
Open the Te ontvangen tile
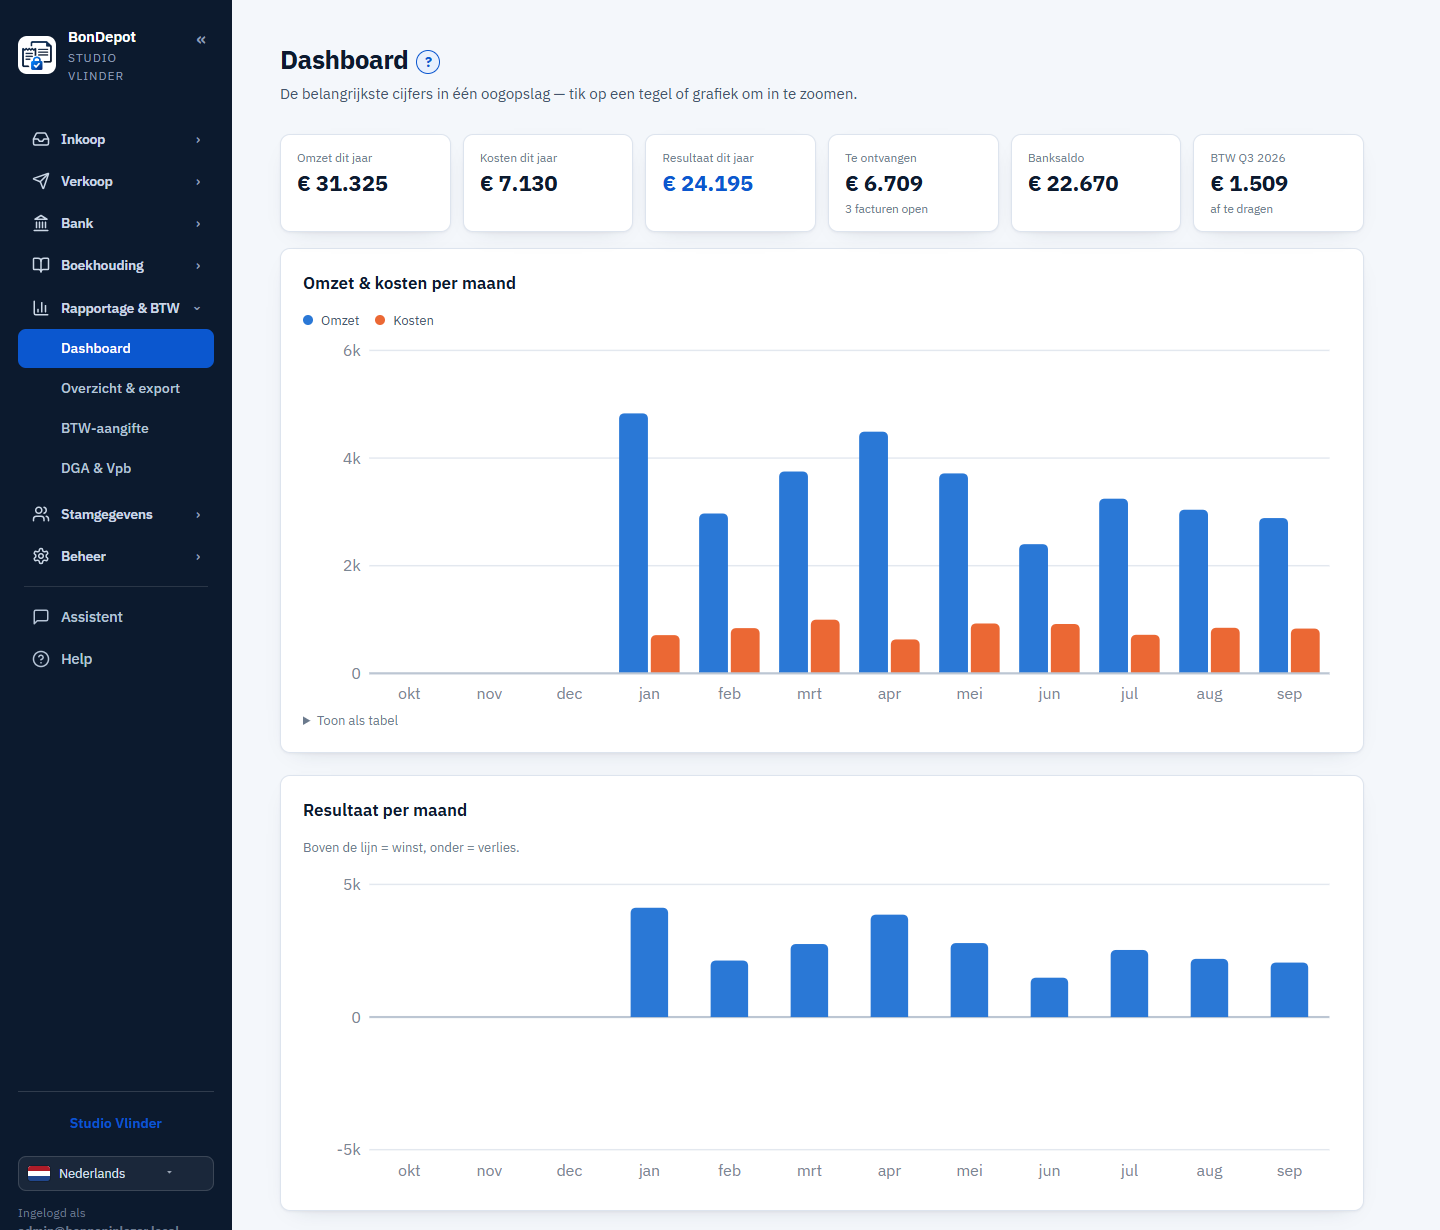[913, 183]
